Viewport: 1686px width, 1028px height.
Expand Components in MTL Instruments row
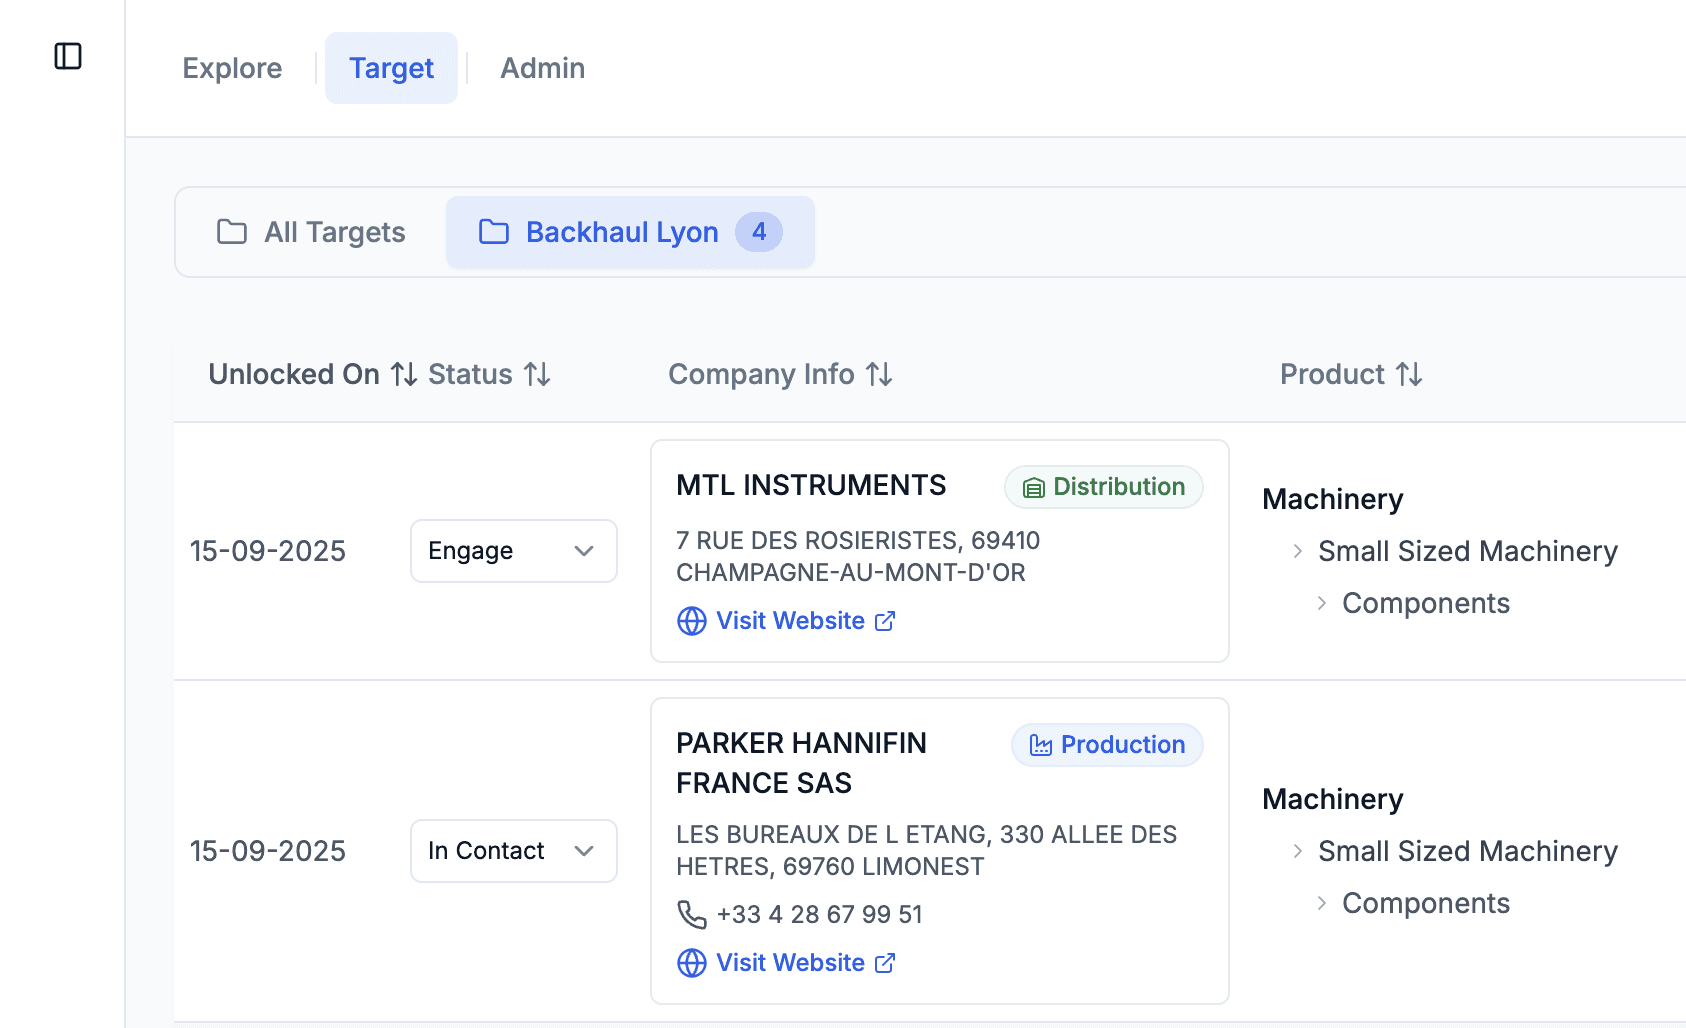click(1321, 603)
